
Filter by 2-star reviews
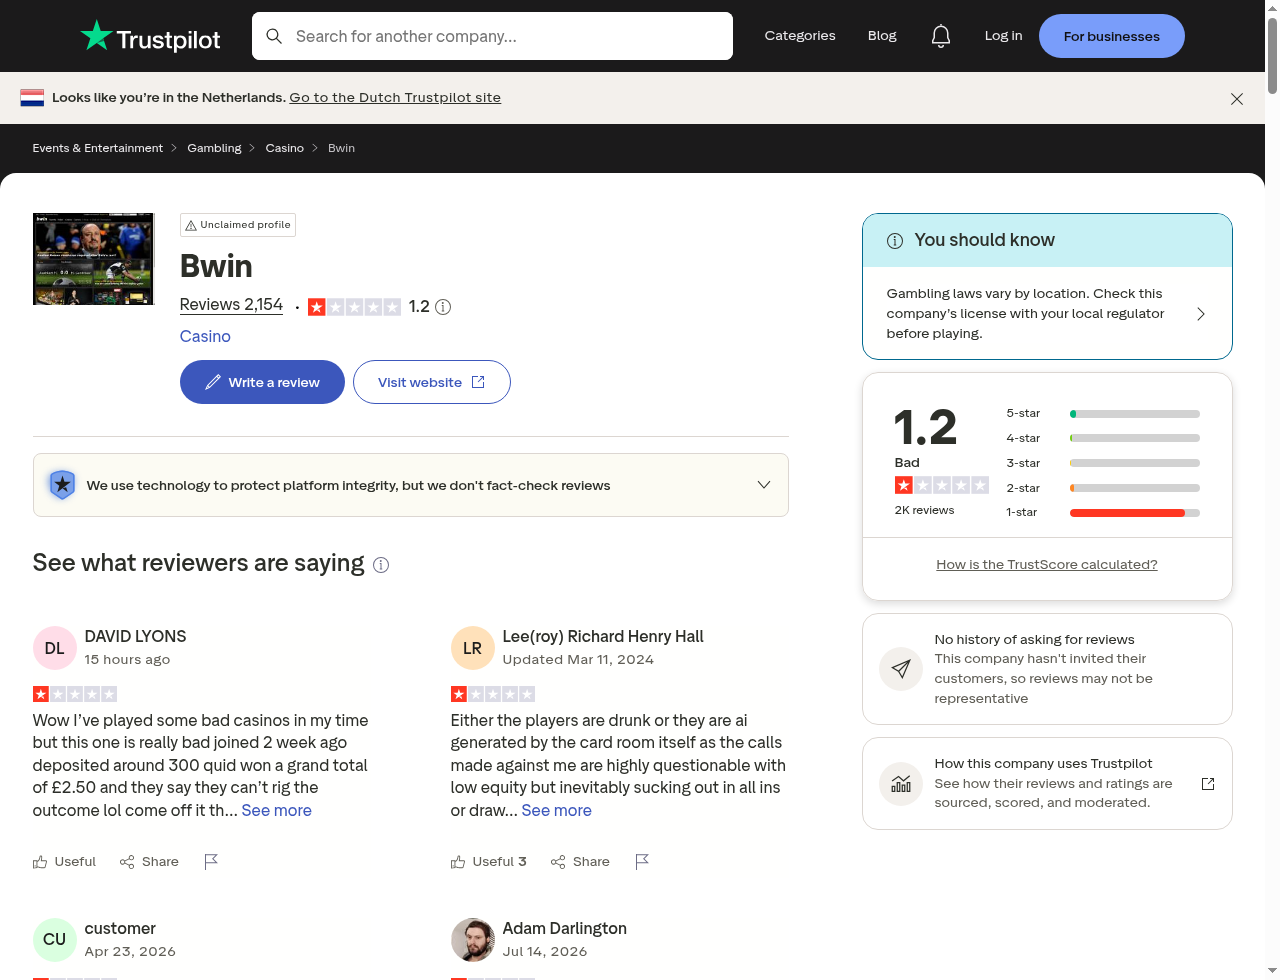tap(1103, 488)
